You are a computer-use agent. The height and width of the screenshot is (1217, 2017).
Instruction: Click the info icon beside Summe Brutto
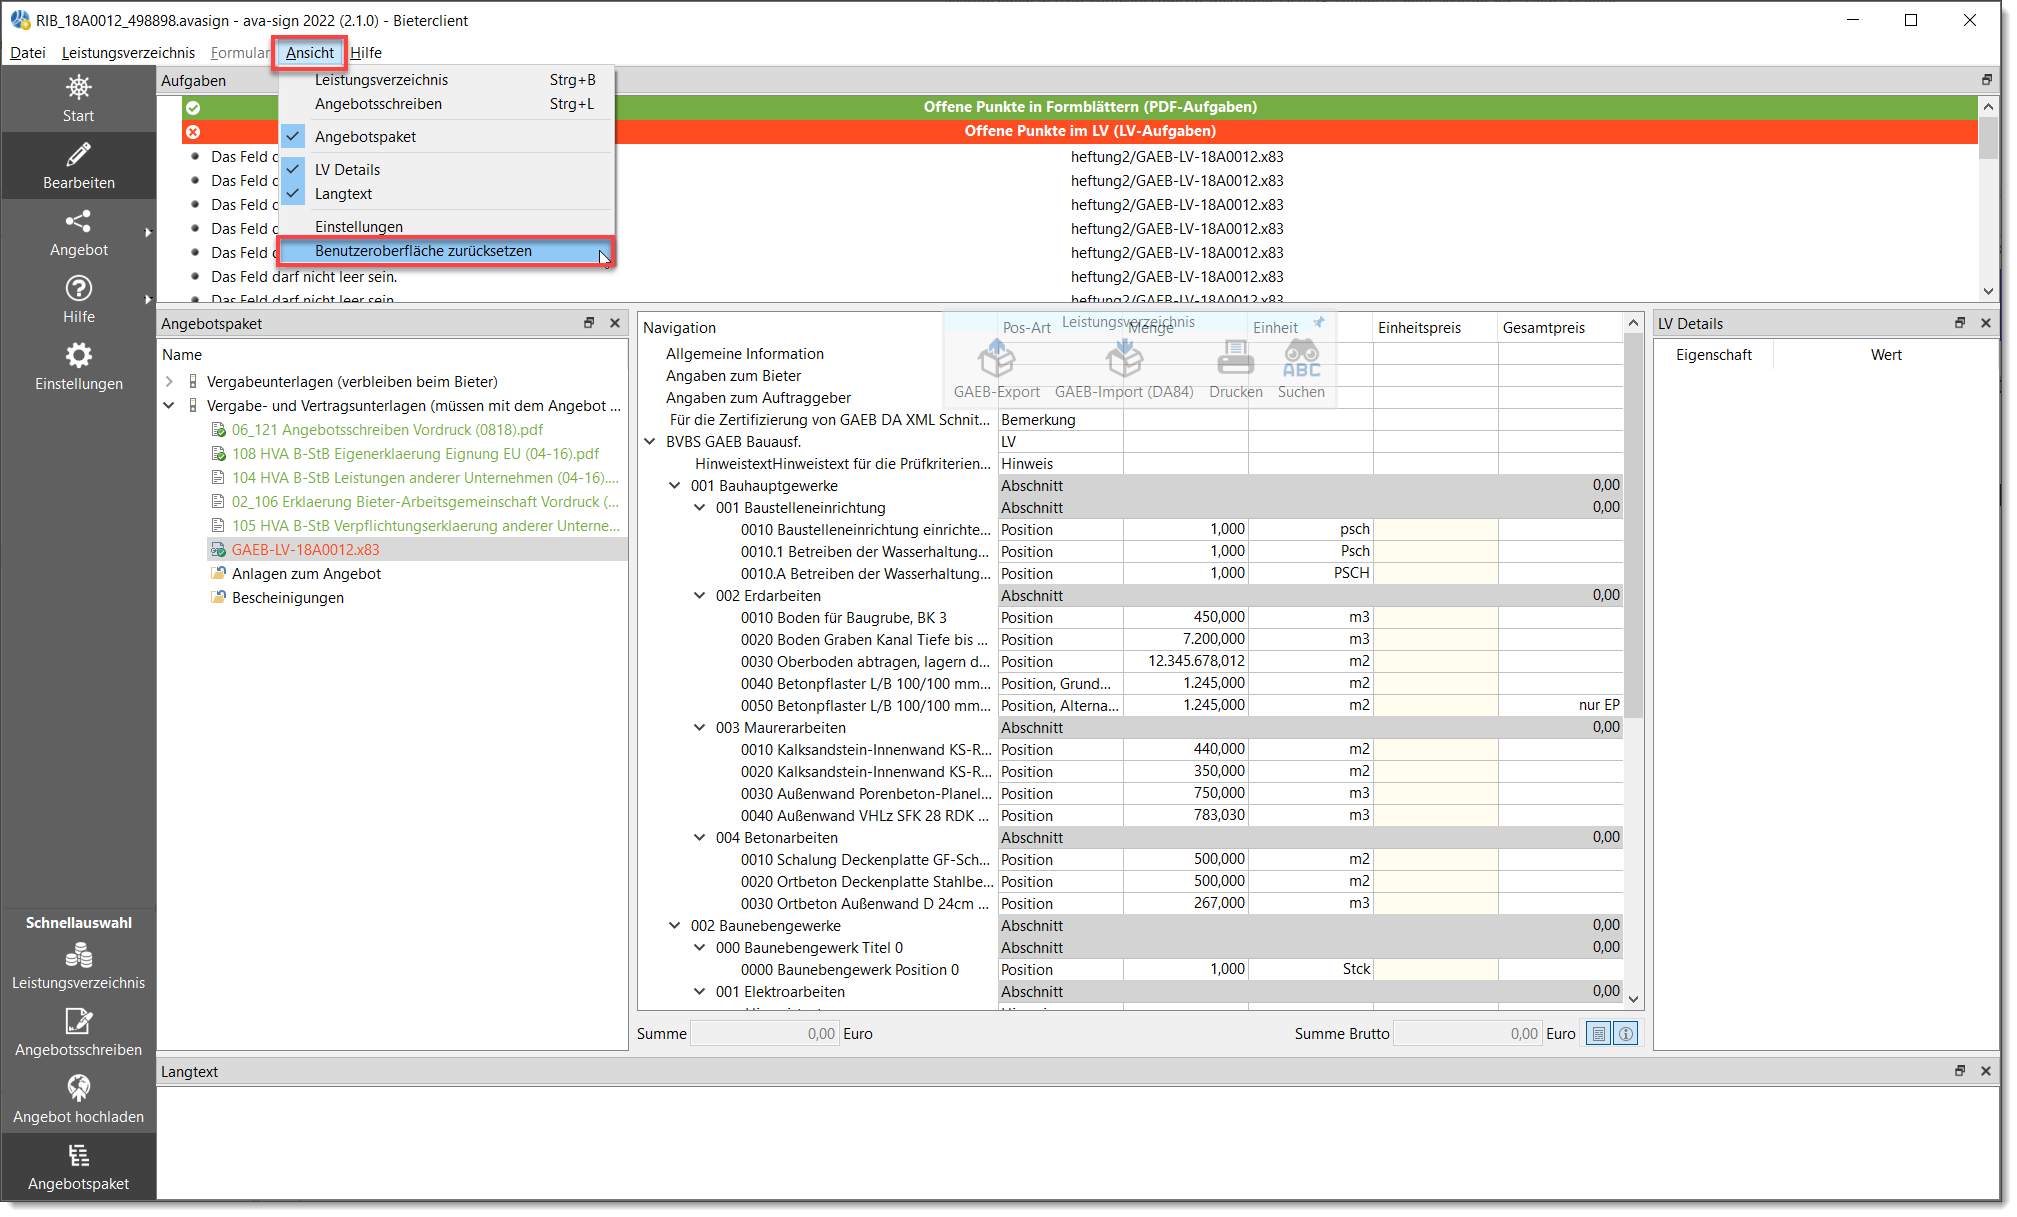pyautogui.click(x=1626, y=1034)
